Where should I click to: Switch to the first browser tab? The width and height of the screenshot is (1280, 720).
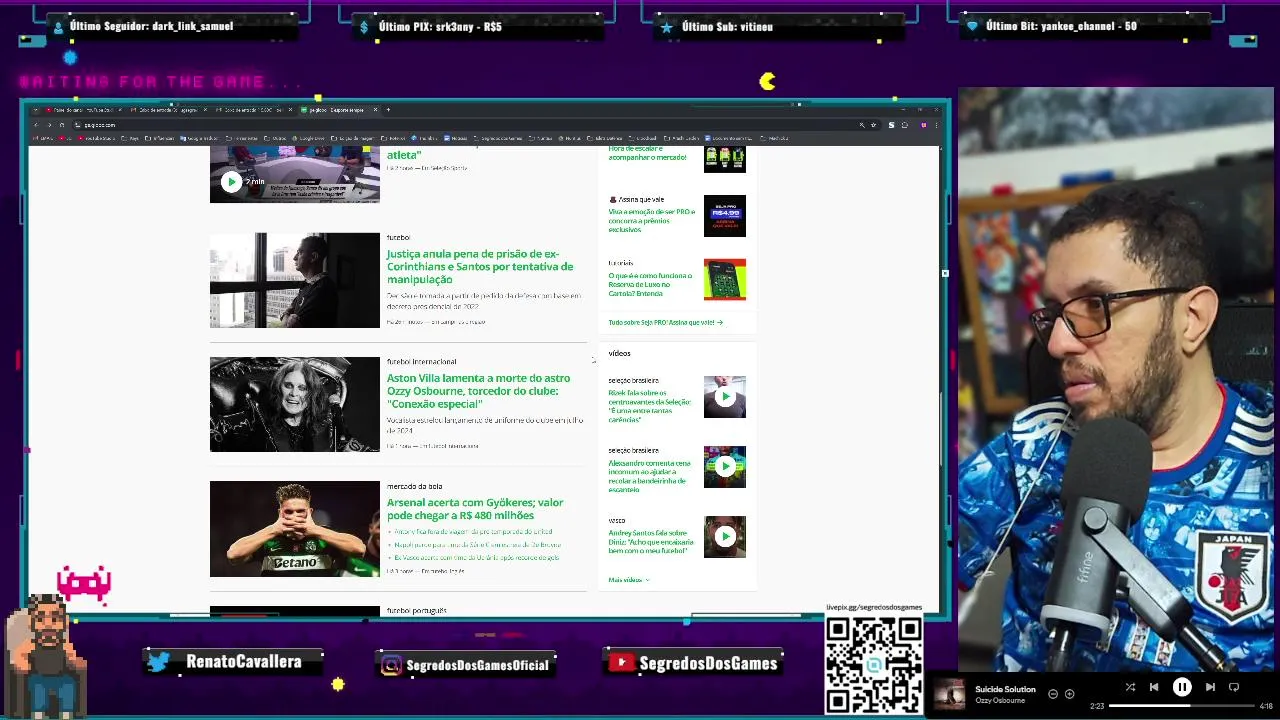[x=84, y=110]
